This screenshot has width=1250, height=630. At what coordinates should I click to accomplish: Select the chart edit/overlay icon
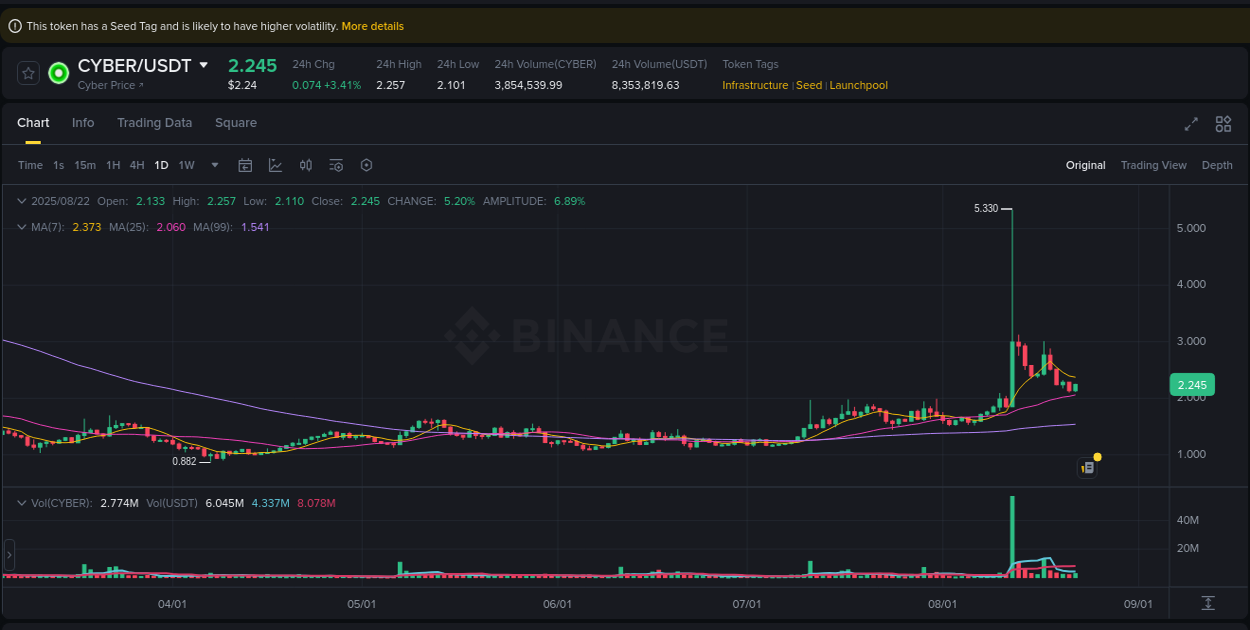point(275,165)
